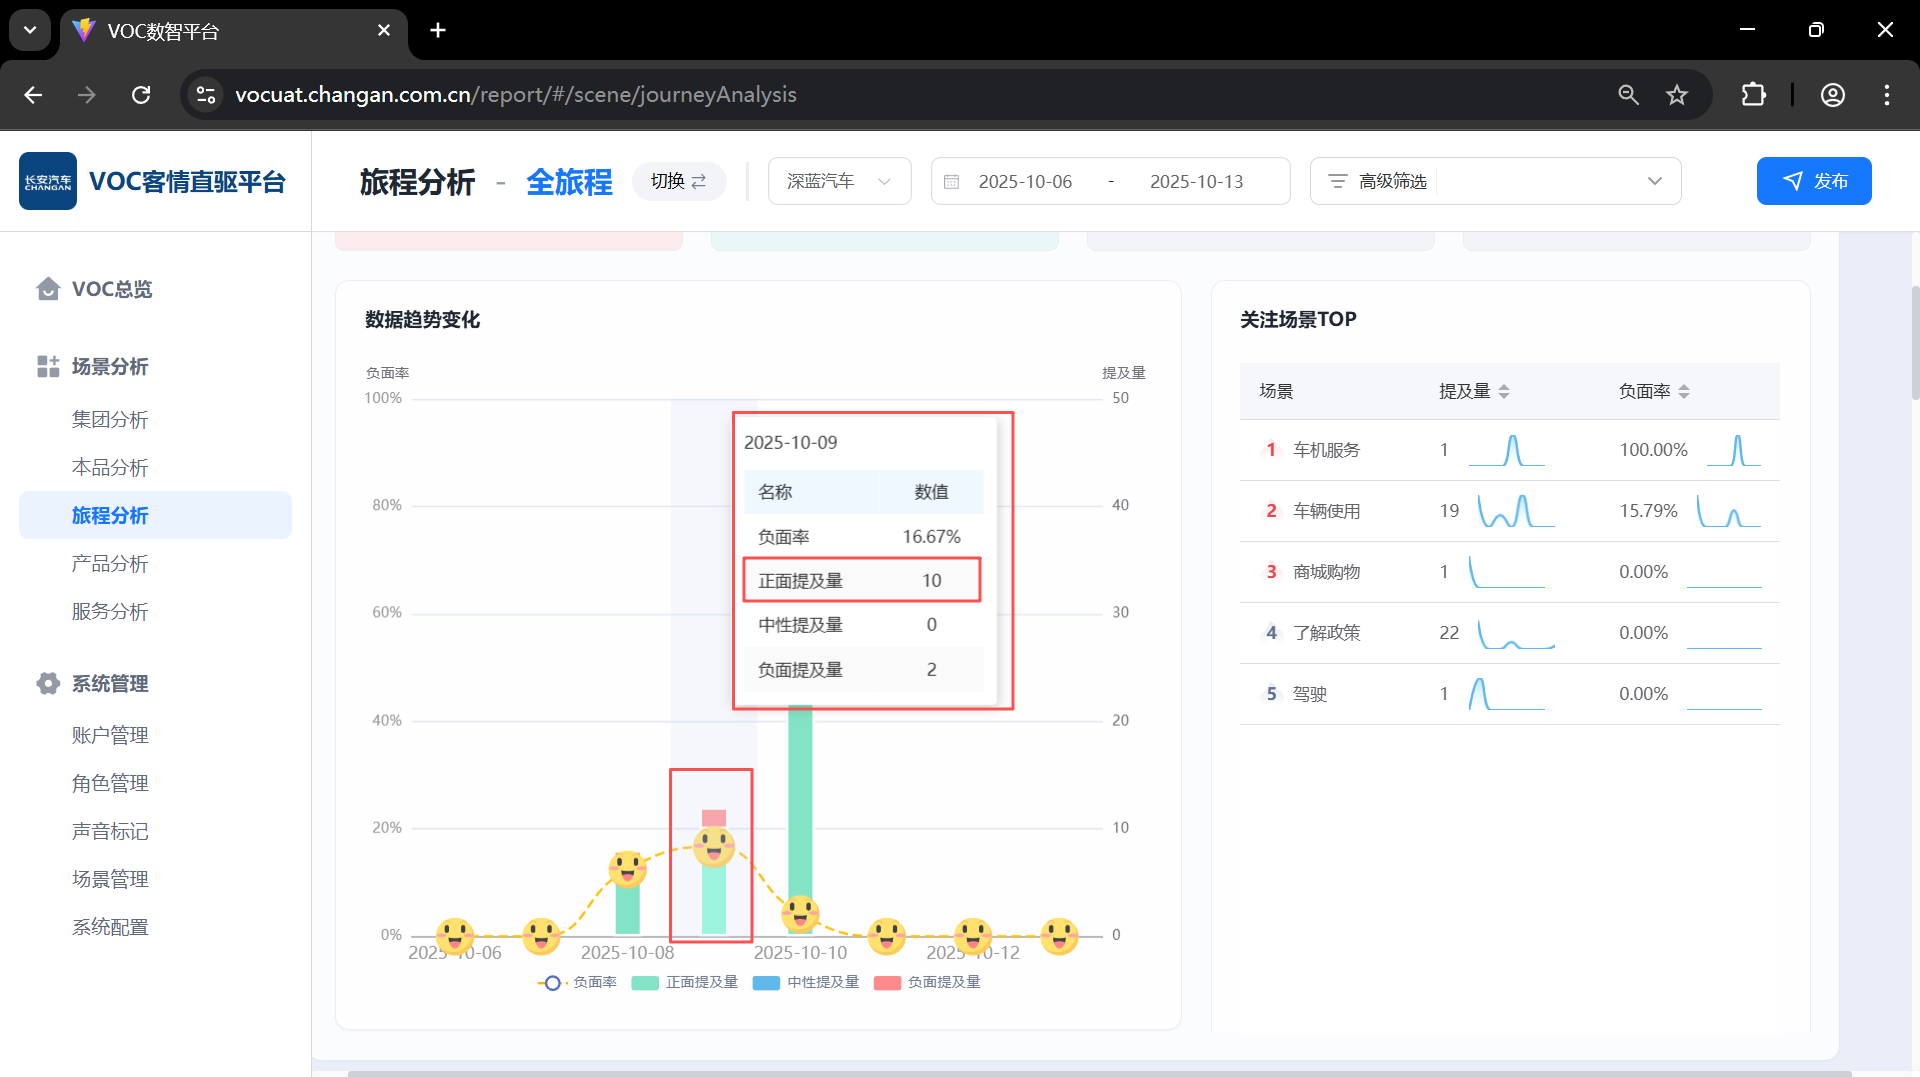Click the 场景分析 grid icon
1920x1077 pixels.
tap(48, 367)
